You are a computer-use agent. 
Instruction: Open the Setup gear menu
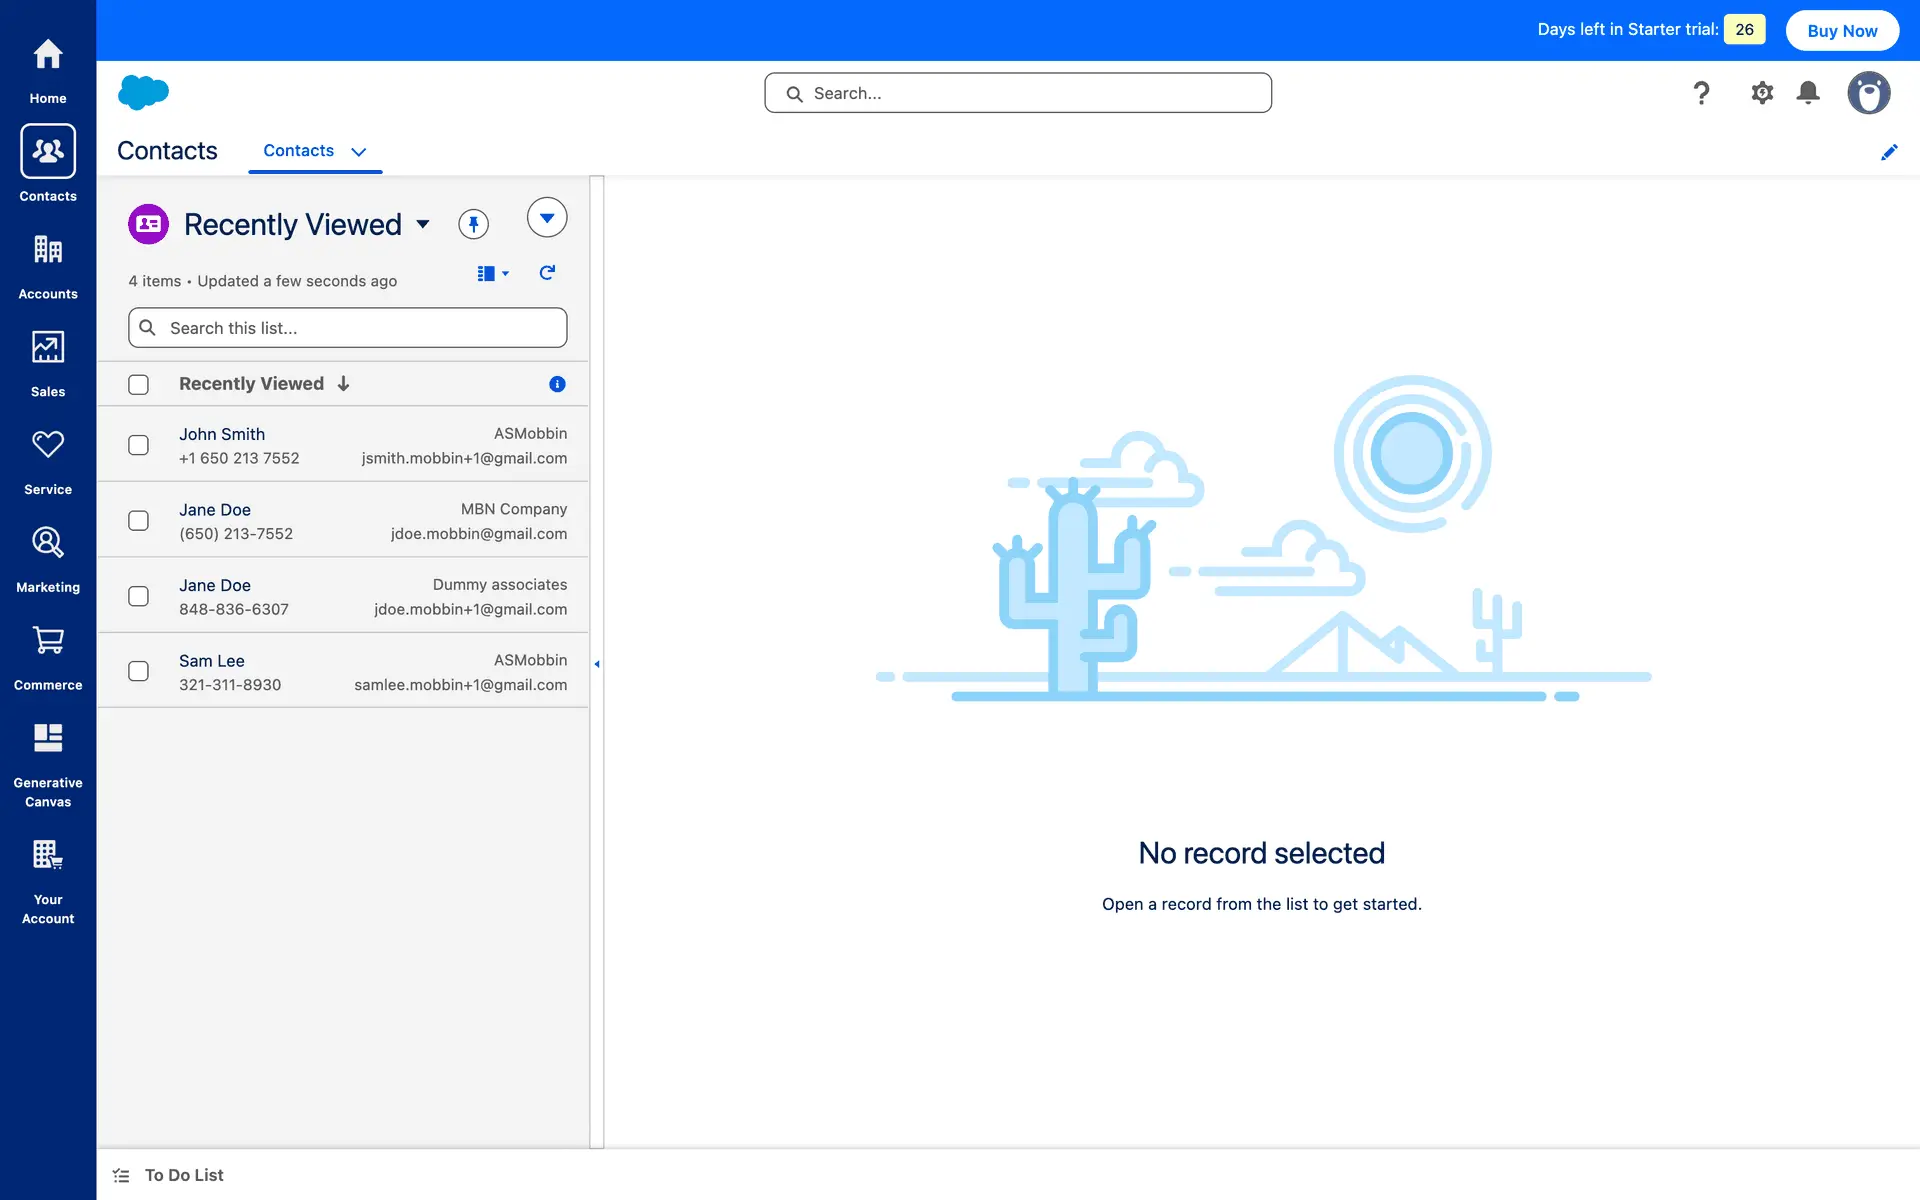(1761, 93)
